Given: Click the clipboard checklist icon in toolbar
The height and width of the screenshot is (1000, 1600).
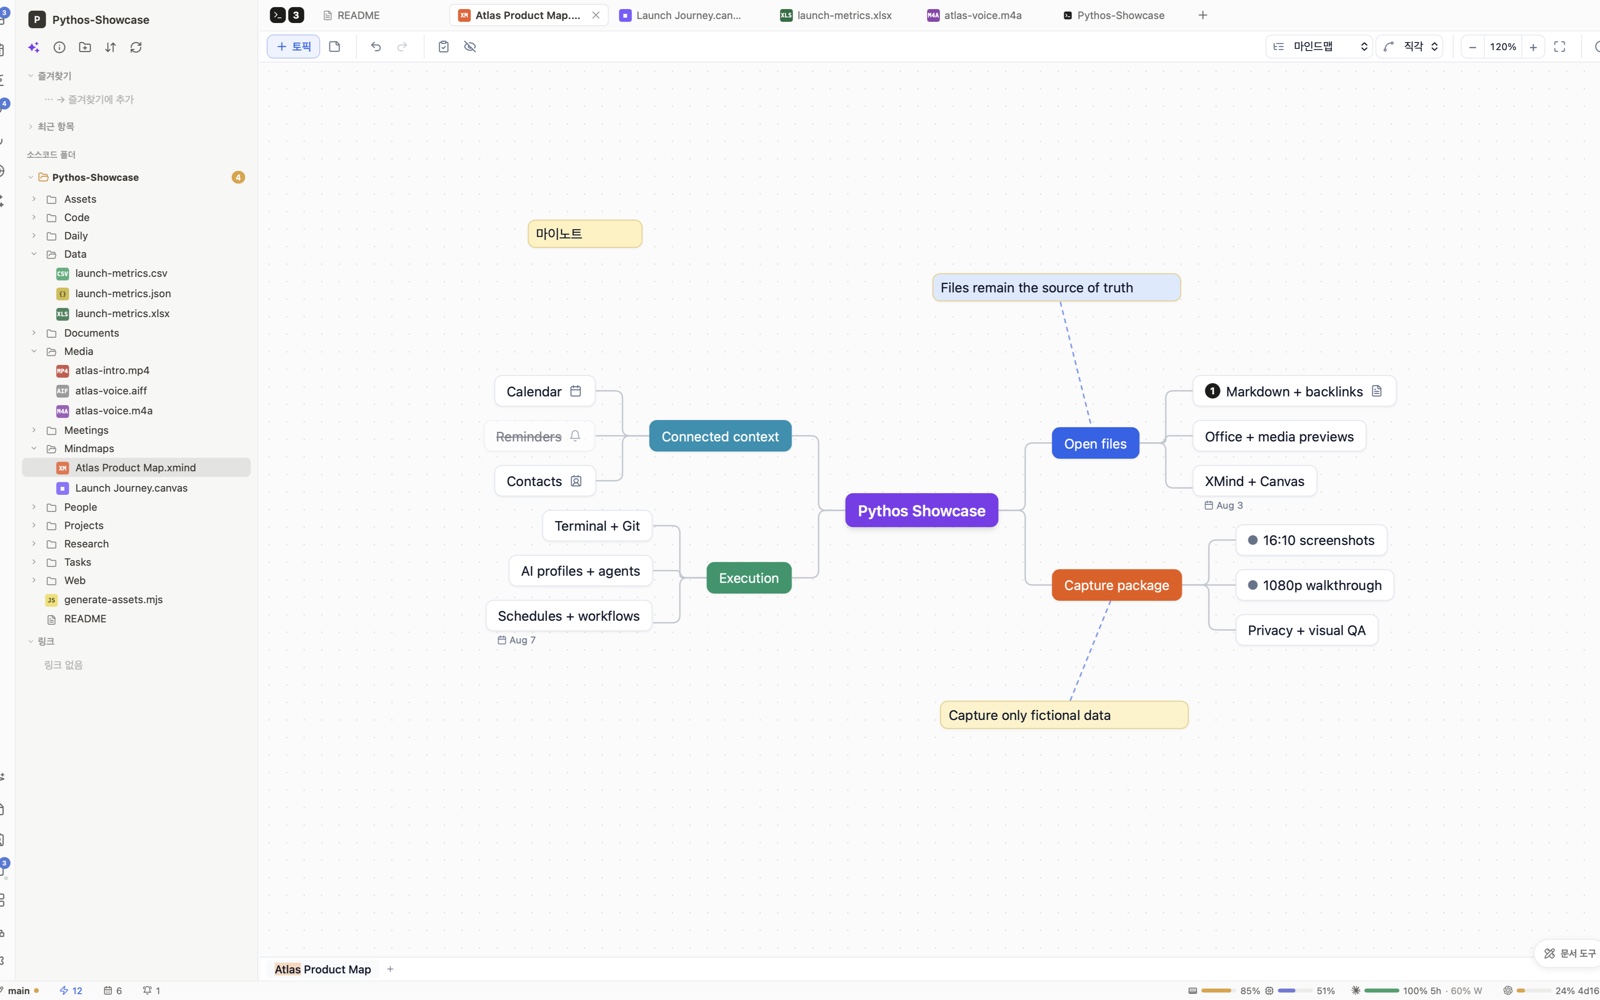Looking at the screenshot, I should click(x=444, y=47).
